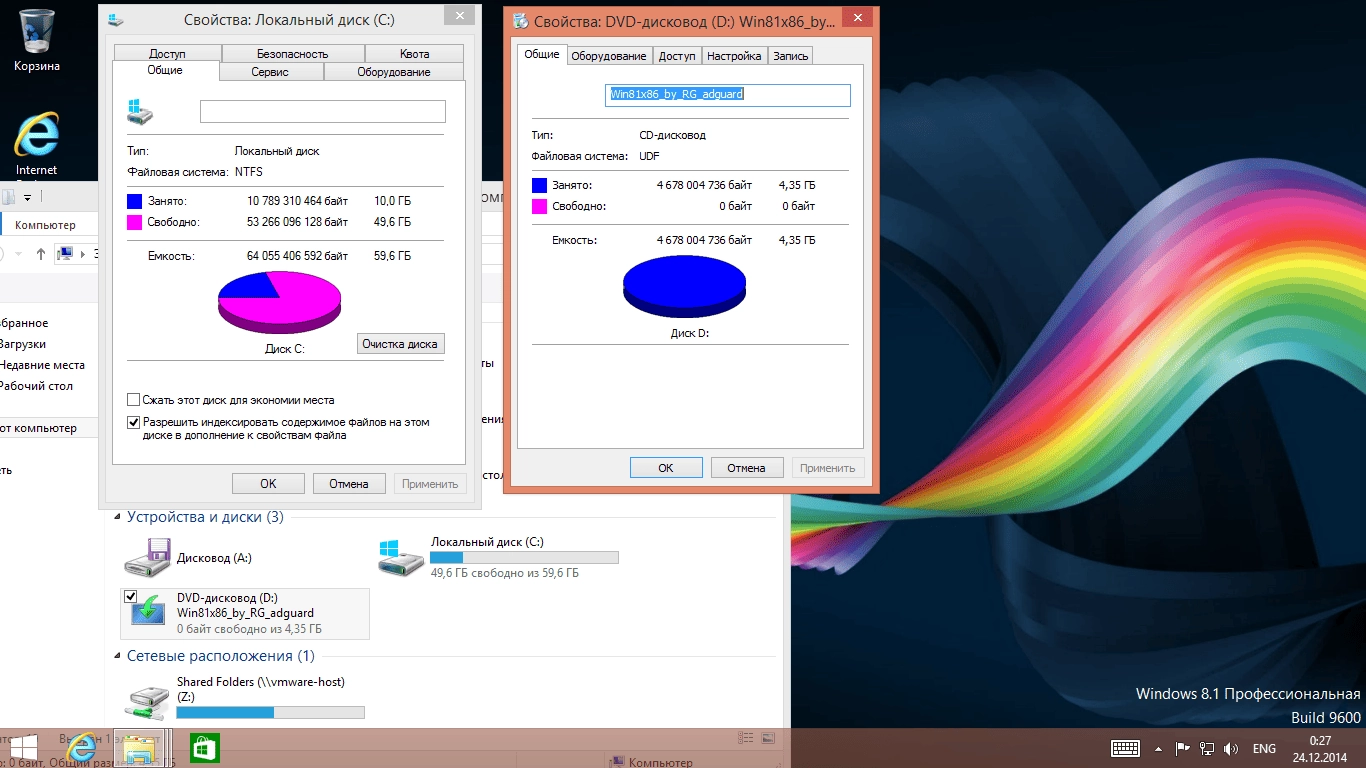Click blue Занято swatch in C: properties
Screen dimensions: 1366x768
tap(135, 201)
